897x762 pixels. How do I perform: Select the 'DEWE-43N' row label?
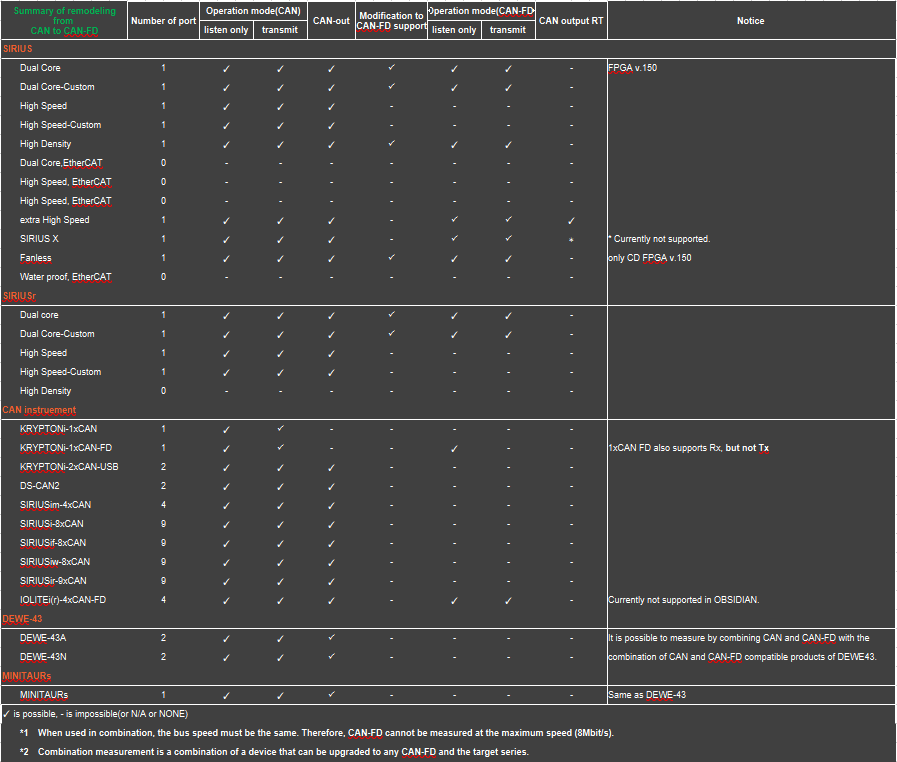[x=43, y=656]
